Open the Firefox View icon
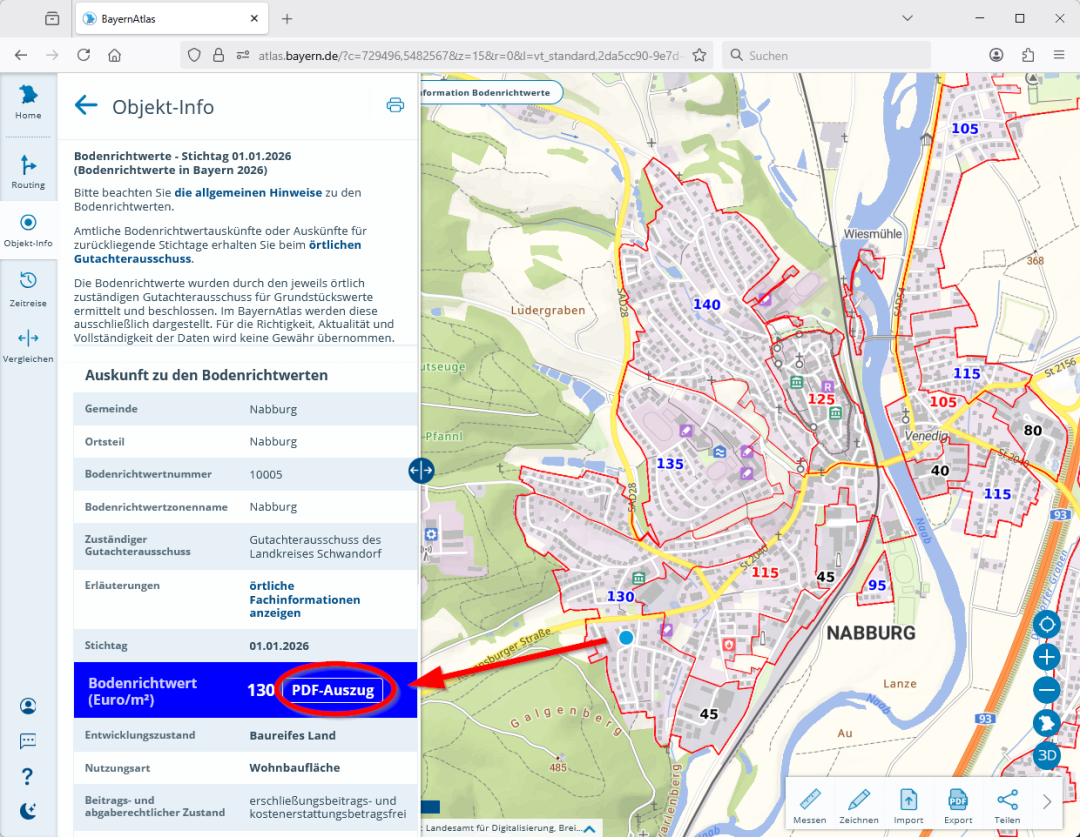Screen dimensions: 1080x837 click(x=52, y=19)
